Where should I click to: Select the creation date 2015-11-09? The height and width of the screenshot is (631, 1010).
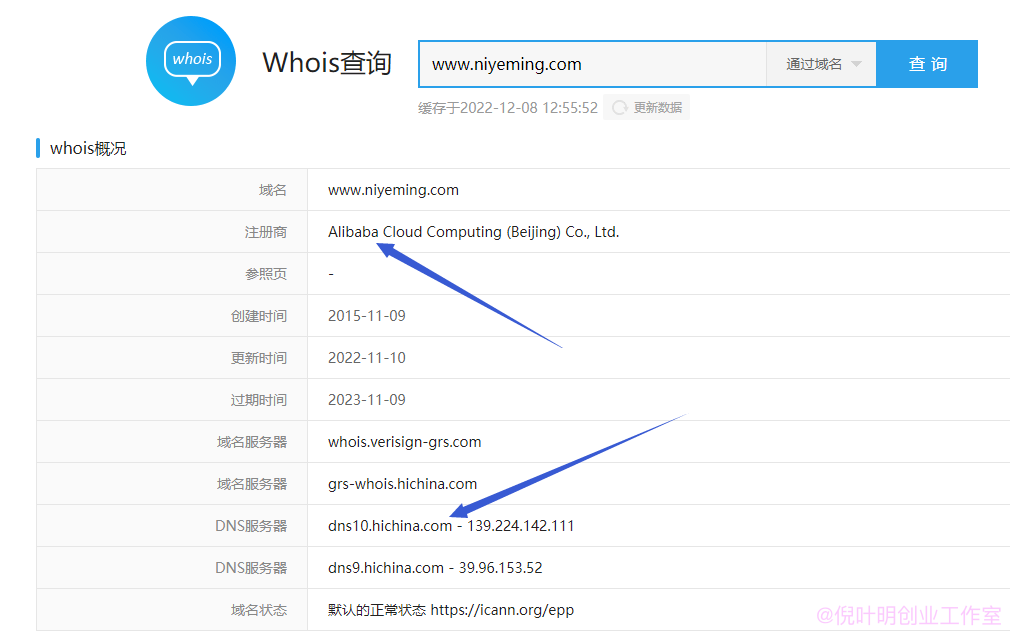[x=367, y=316]
